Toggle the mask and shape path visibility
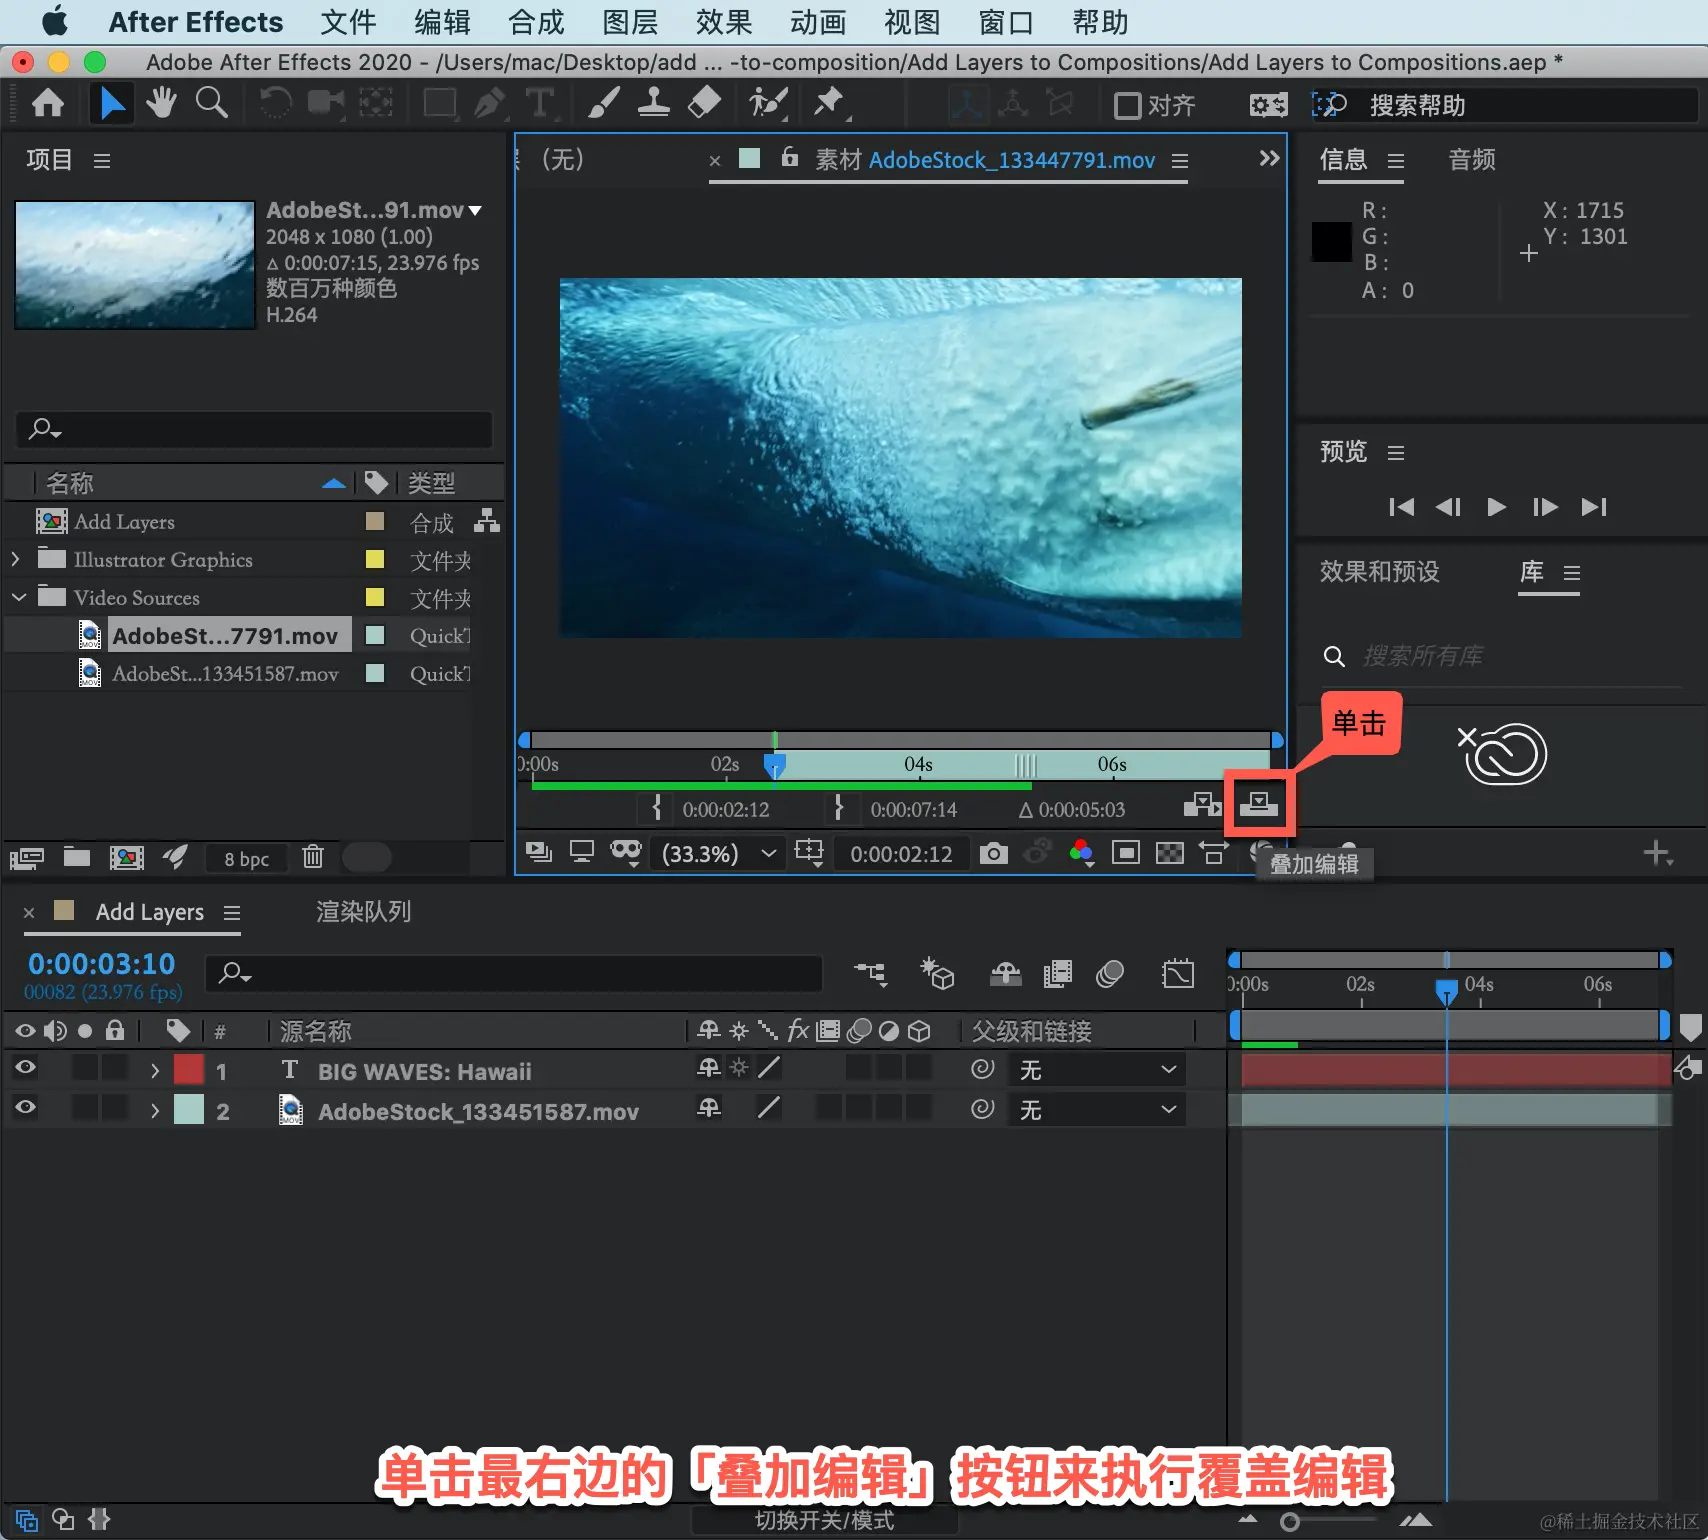This screenshot has height=1540, width=1708. (x=626, y=853)
